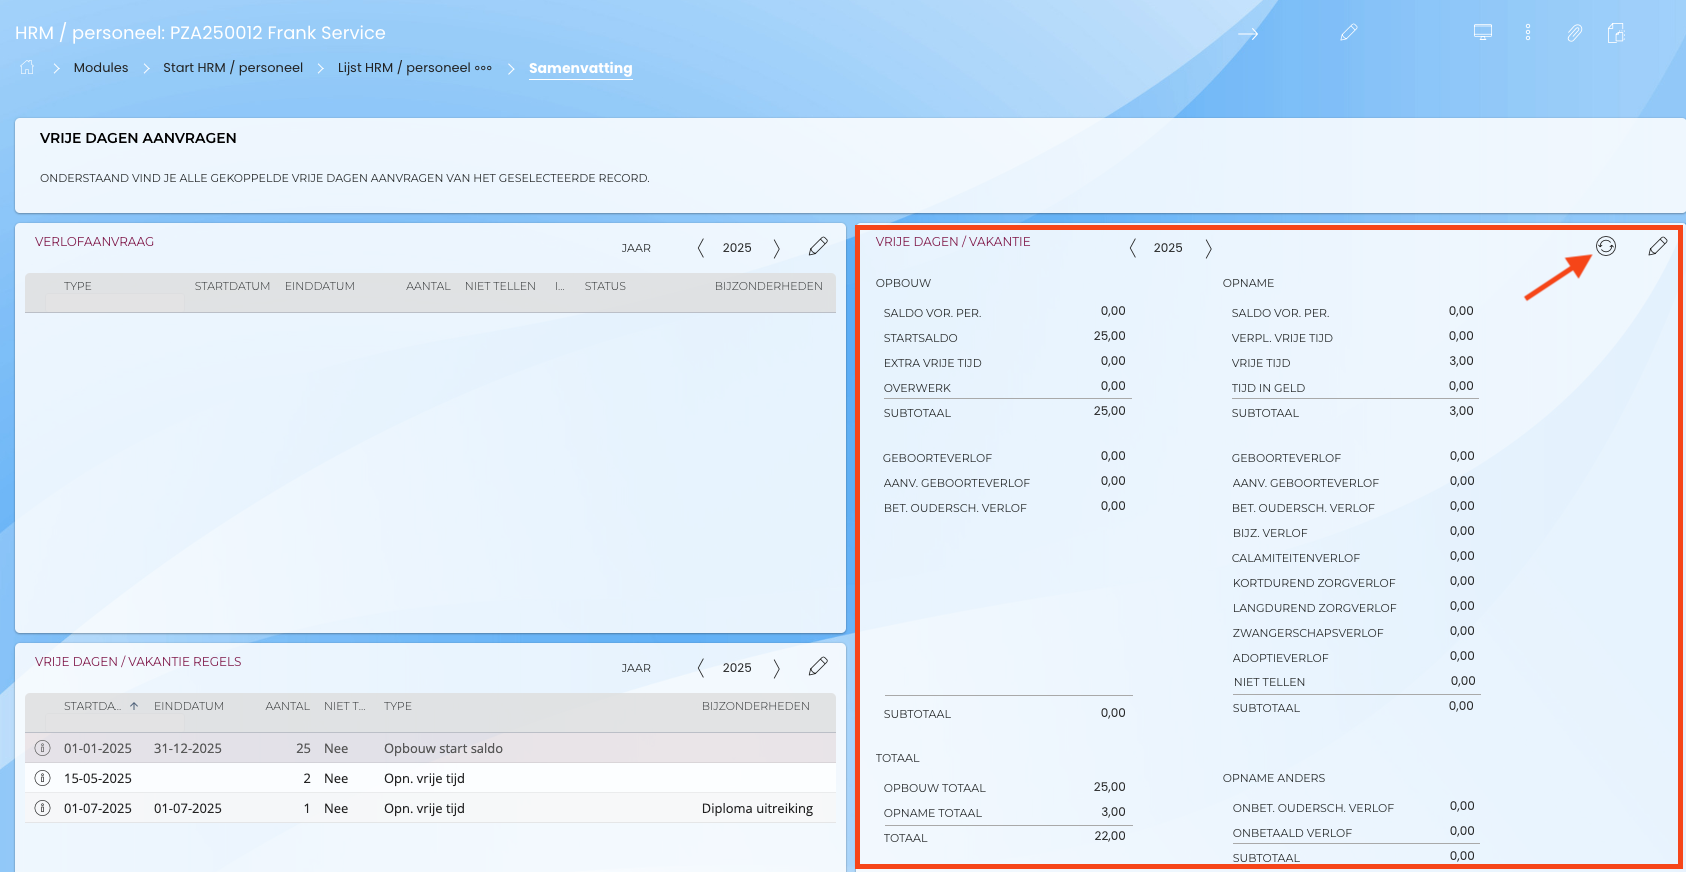Sort Verlofaanvraag by NIET TELLEN column
Viewport: 1686px width, 872px height.
pos(500,286)
